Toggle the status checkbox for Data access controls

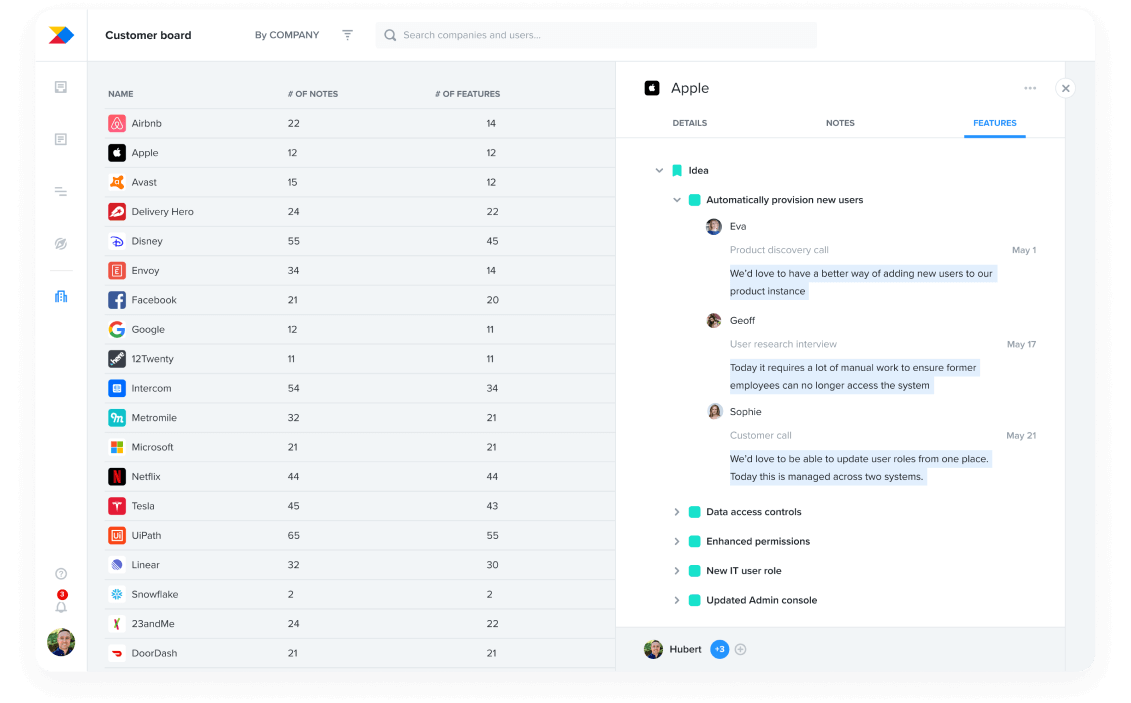(x=695, y=511)
